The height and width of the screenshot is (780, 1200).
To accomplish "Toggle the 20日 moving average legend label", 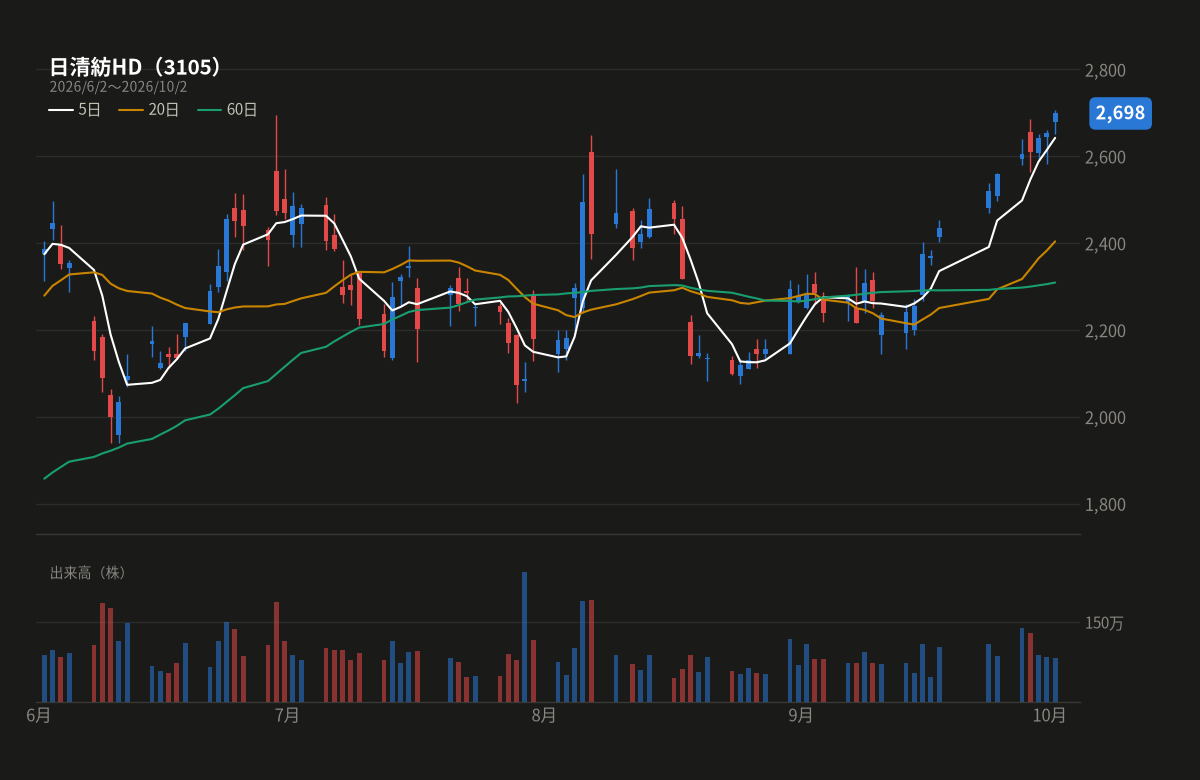I will tap(163, 110).
